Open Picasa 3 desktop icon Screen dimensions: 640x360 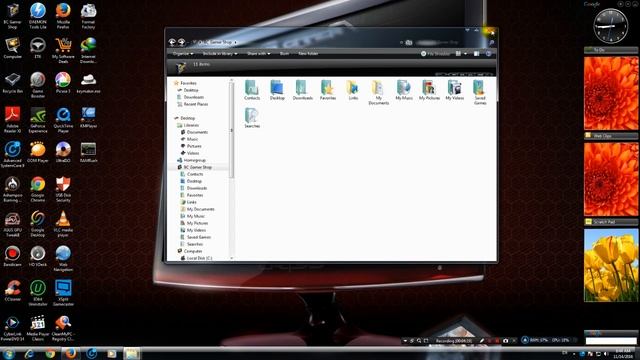(63, 83)
